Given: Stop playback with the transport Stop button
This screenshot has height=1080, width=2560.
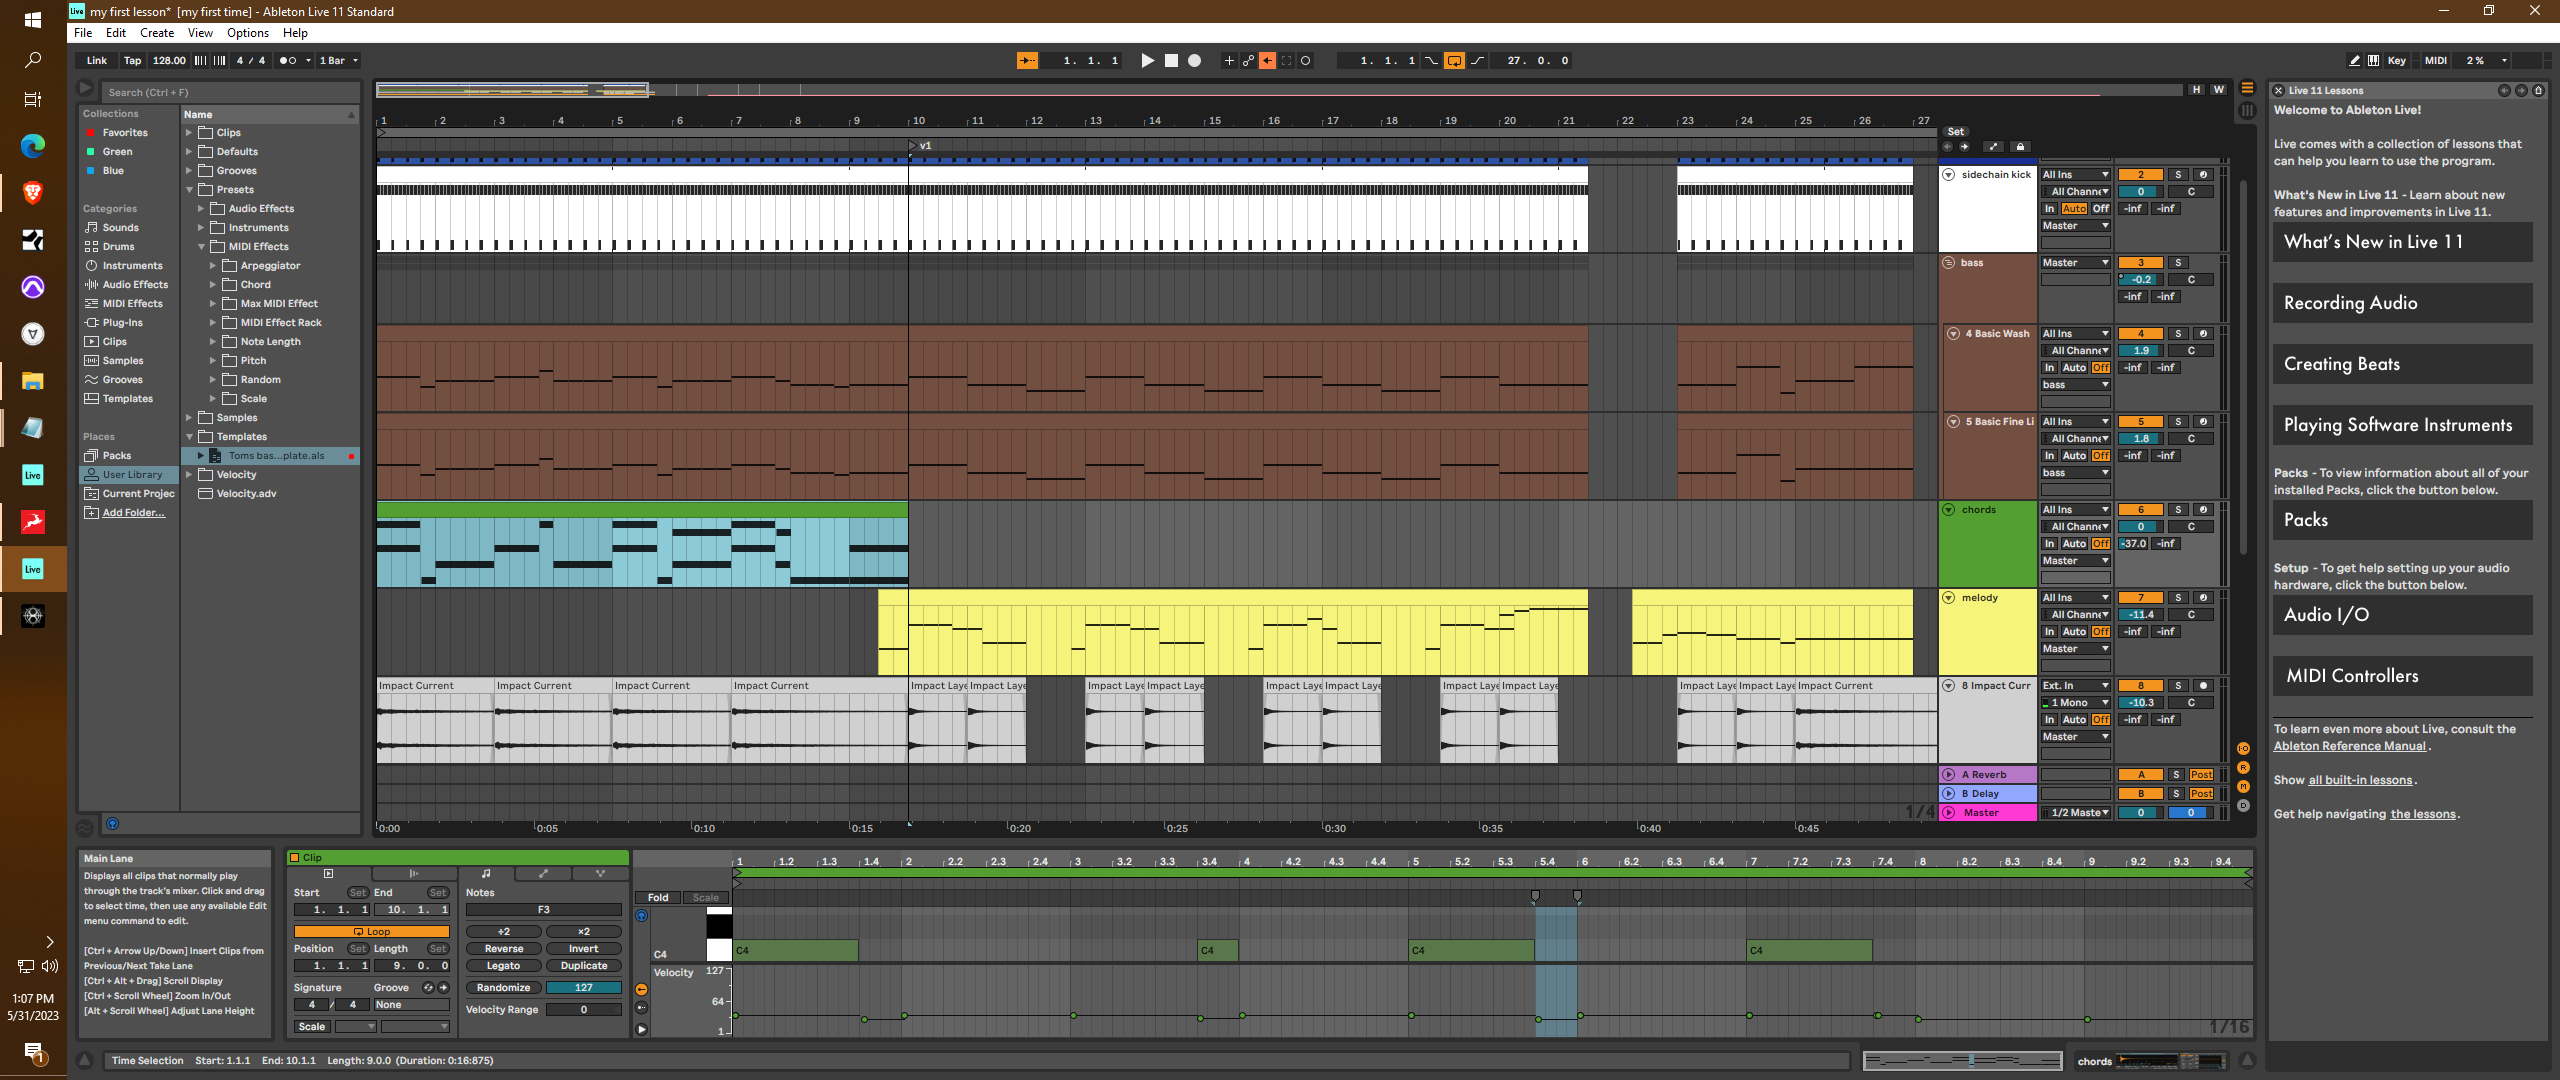Looking at the screenshot, I should coord(1171,61).
